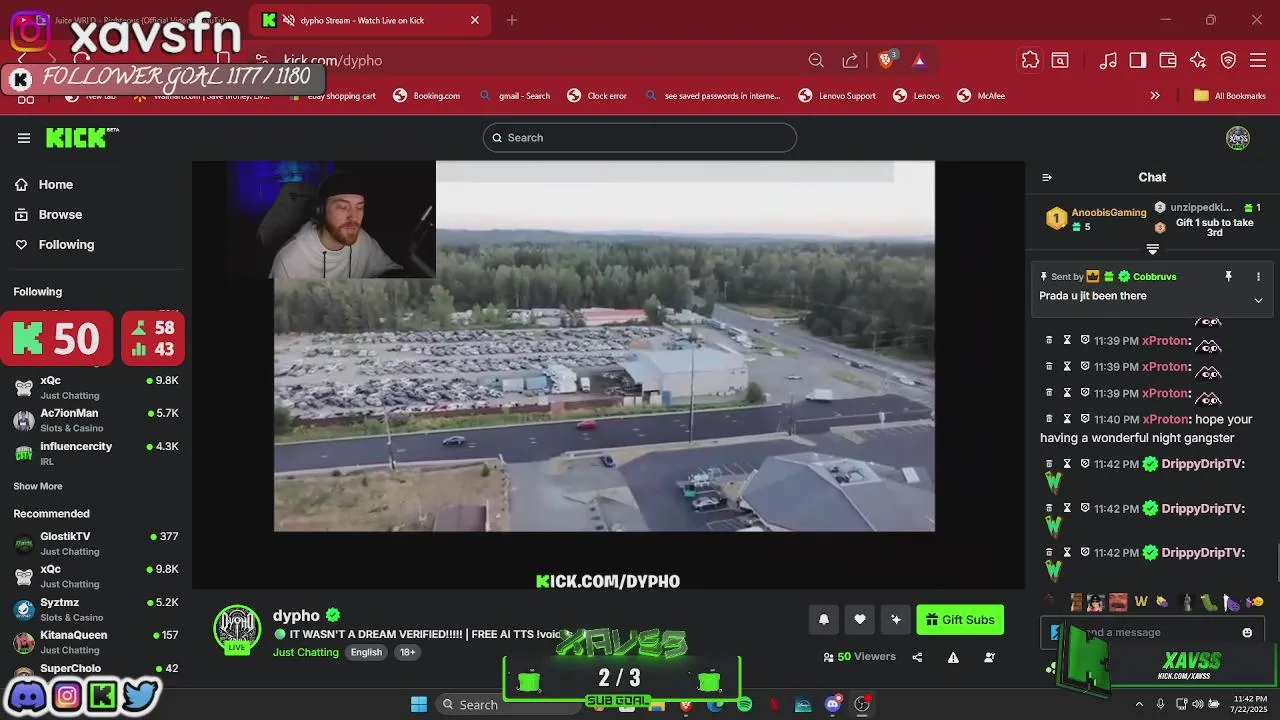Image resolution: width=1280 pixels, height=720 pixels.
Task: Show more bookmarks with the chevrons
Action: (x=1155, y=96)
